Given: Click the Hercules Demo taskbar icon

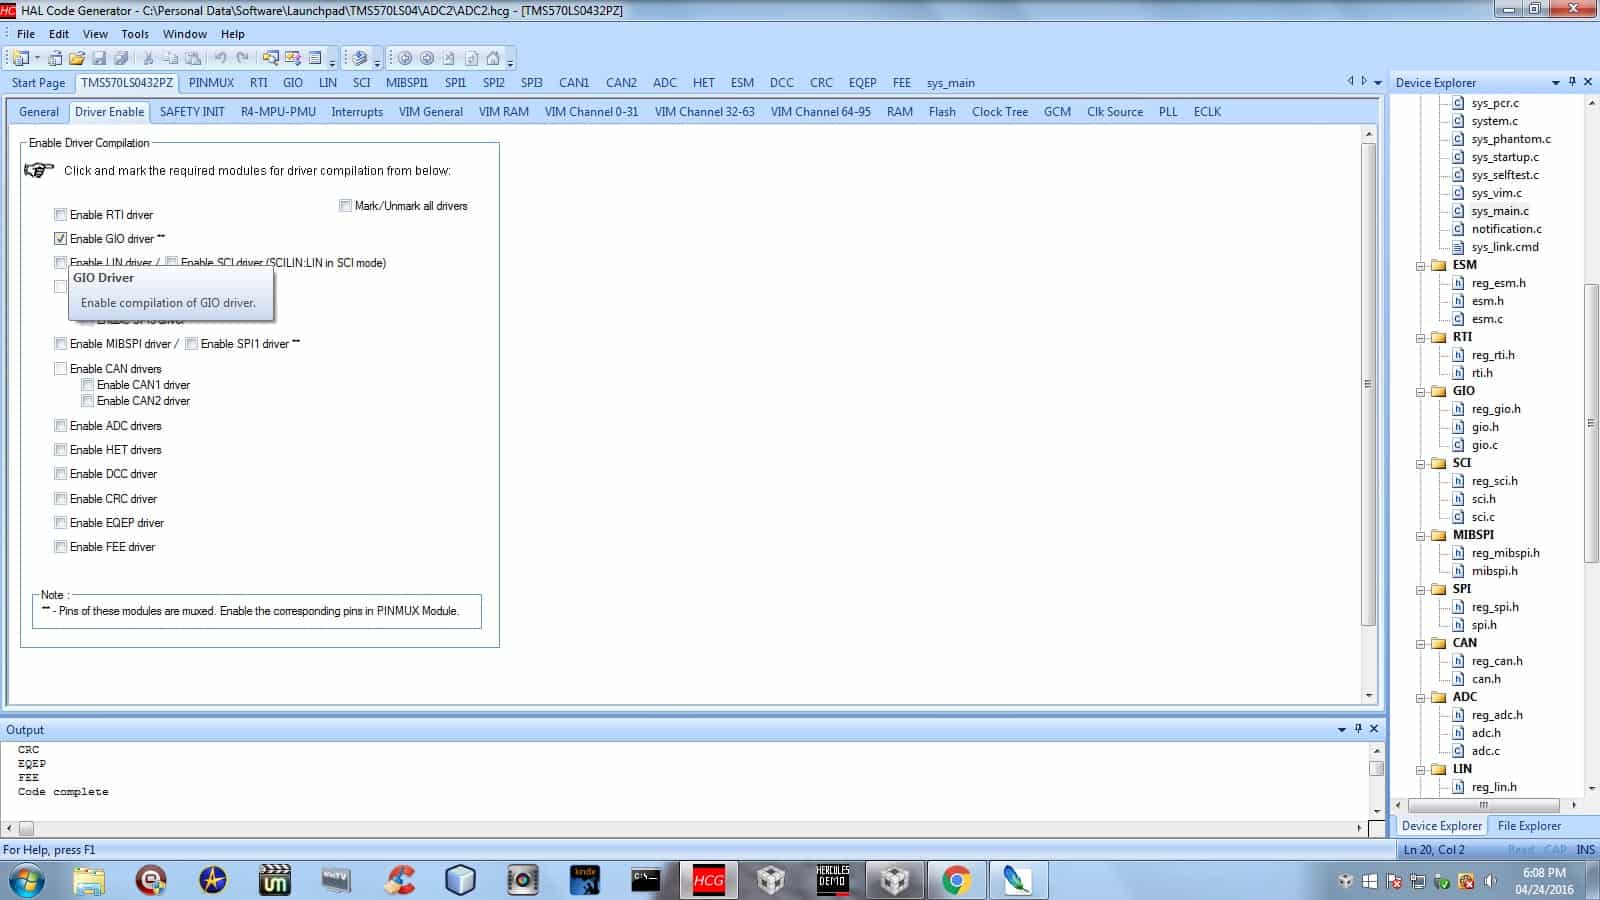Looking at the screenshot, I should [832, 880].
